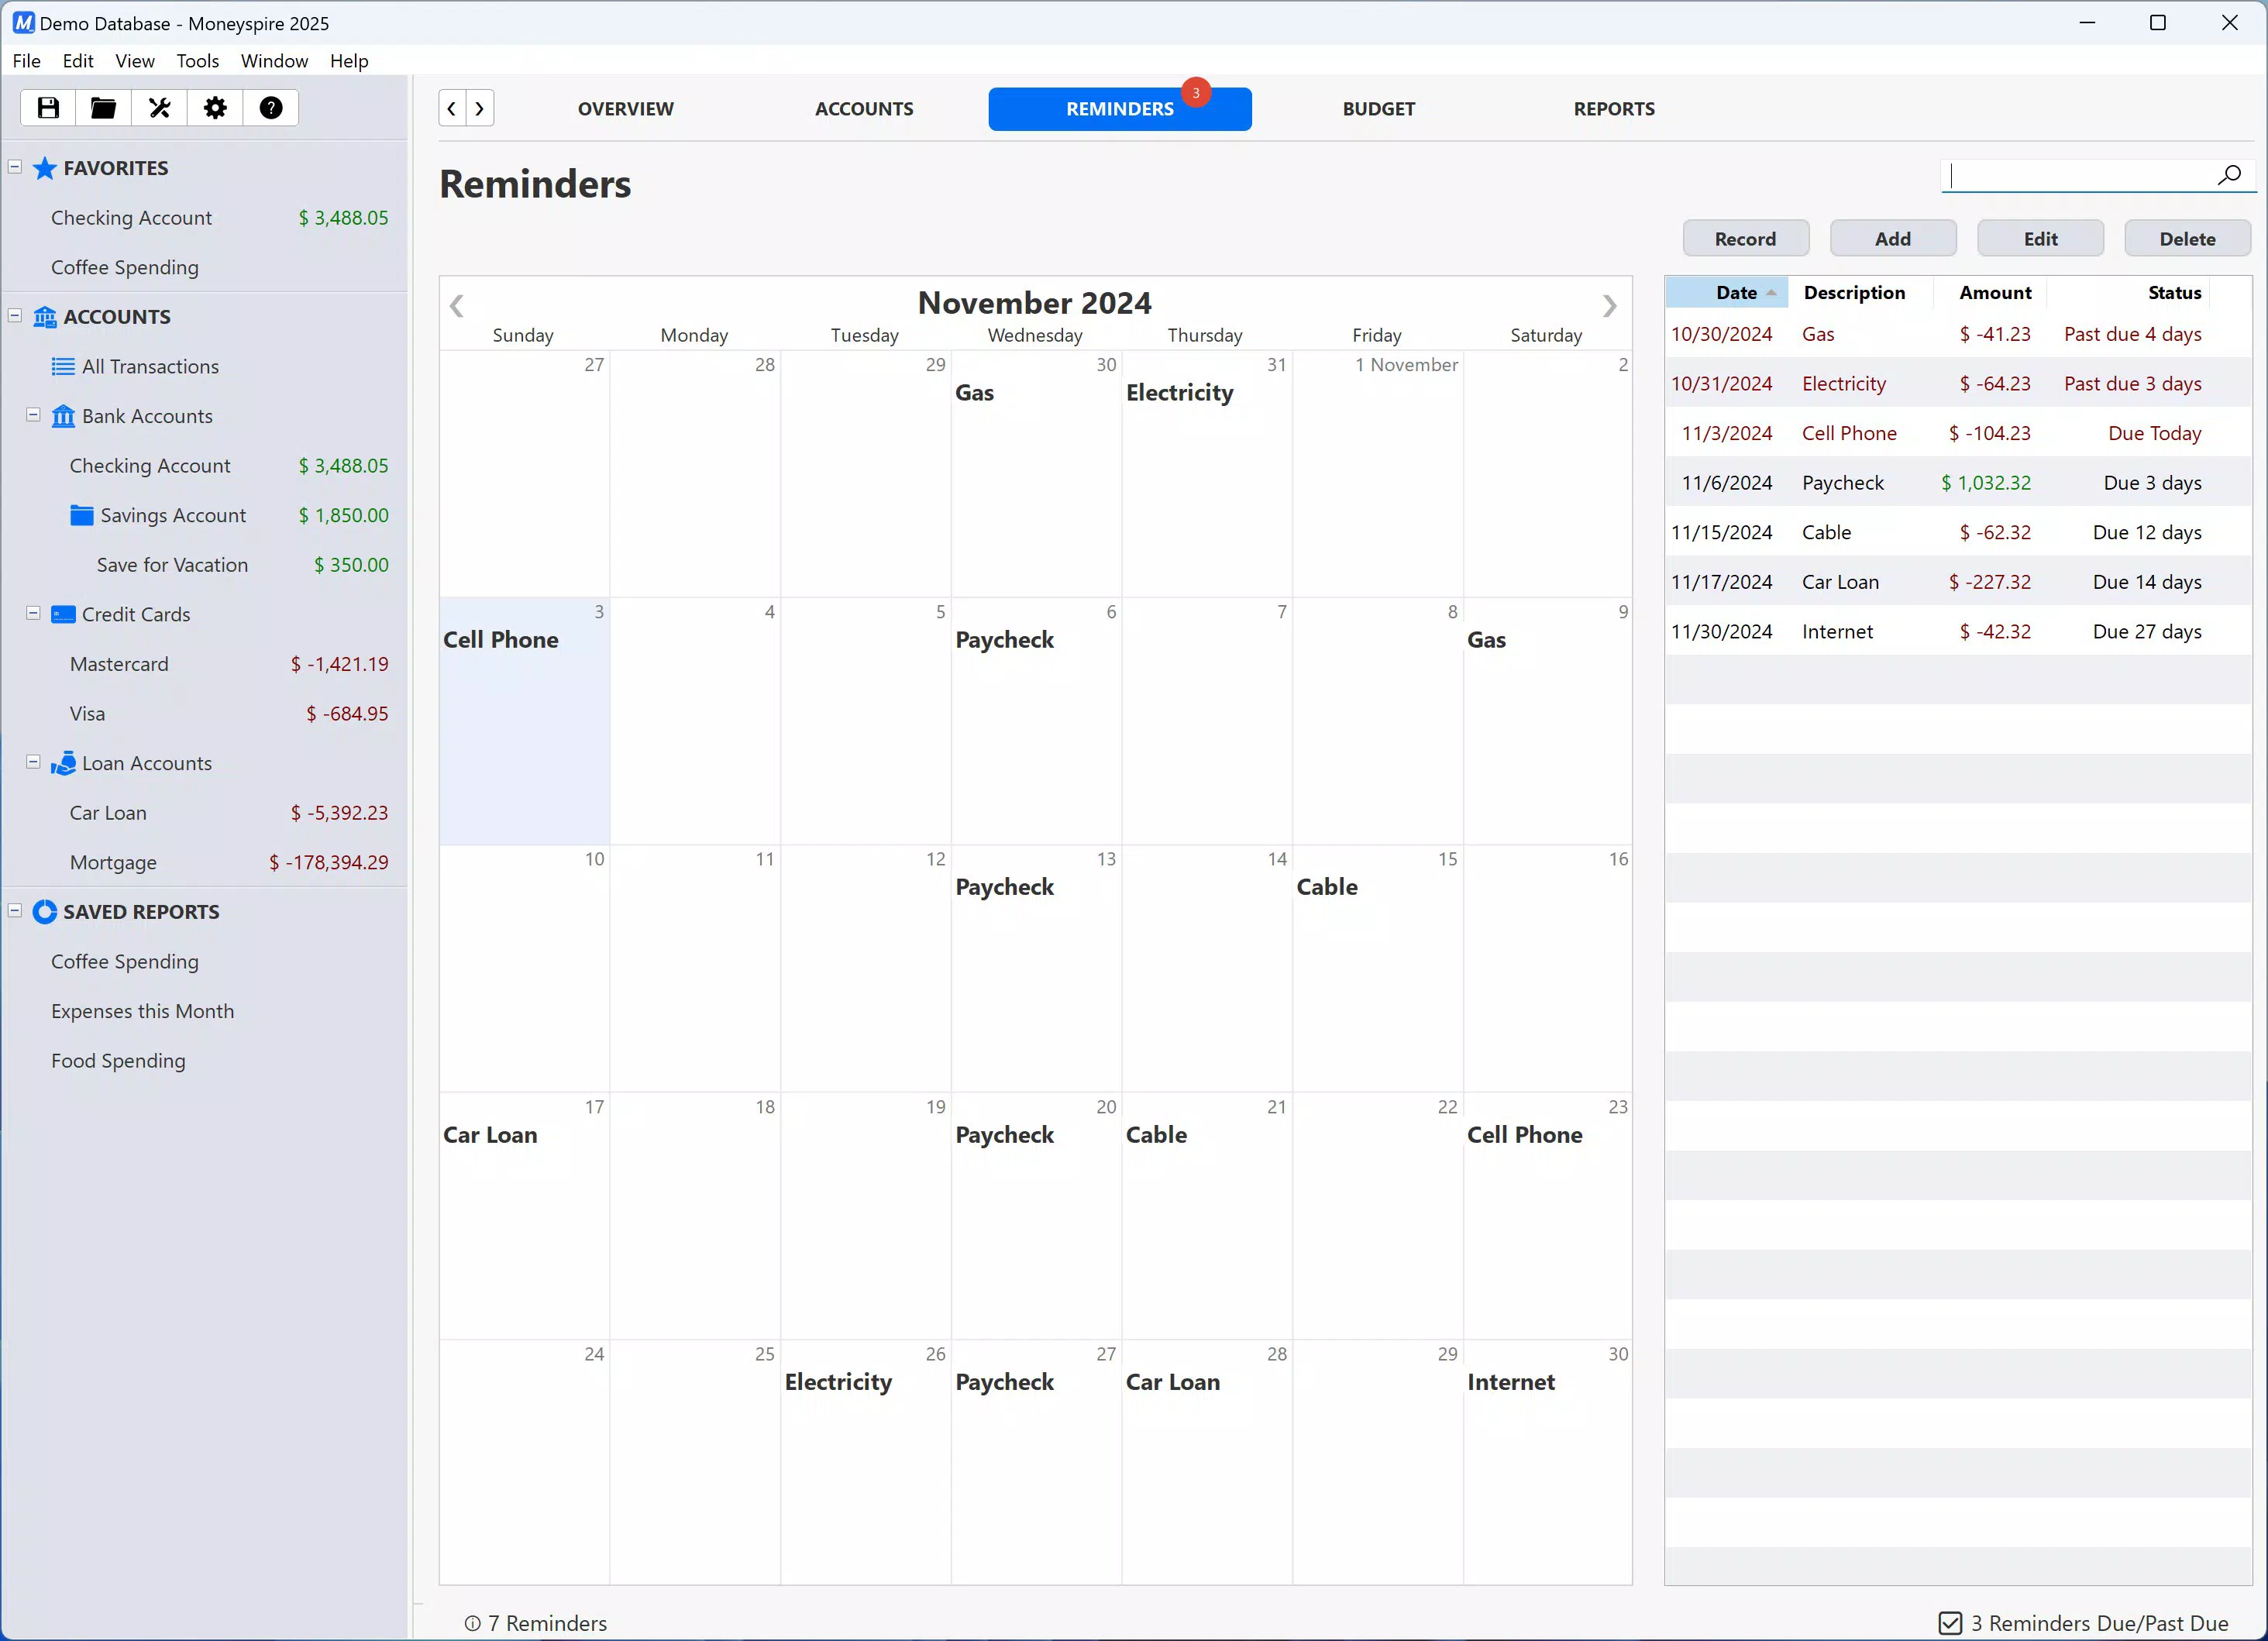The width and height of the screenshot is (2268, 1641).
Task: Click the search magnifier icon
Action: point(2229,175)
